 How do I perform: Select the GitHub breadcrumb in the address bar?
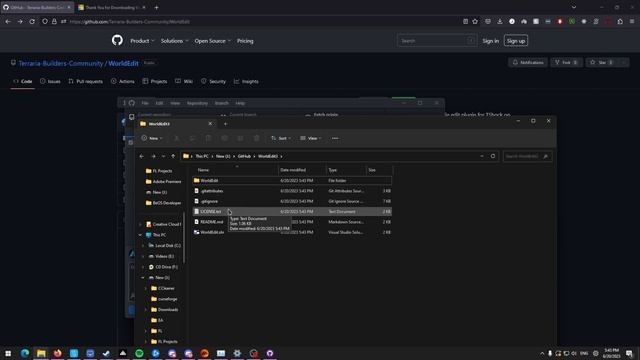tap(244, 156)
